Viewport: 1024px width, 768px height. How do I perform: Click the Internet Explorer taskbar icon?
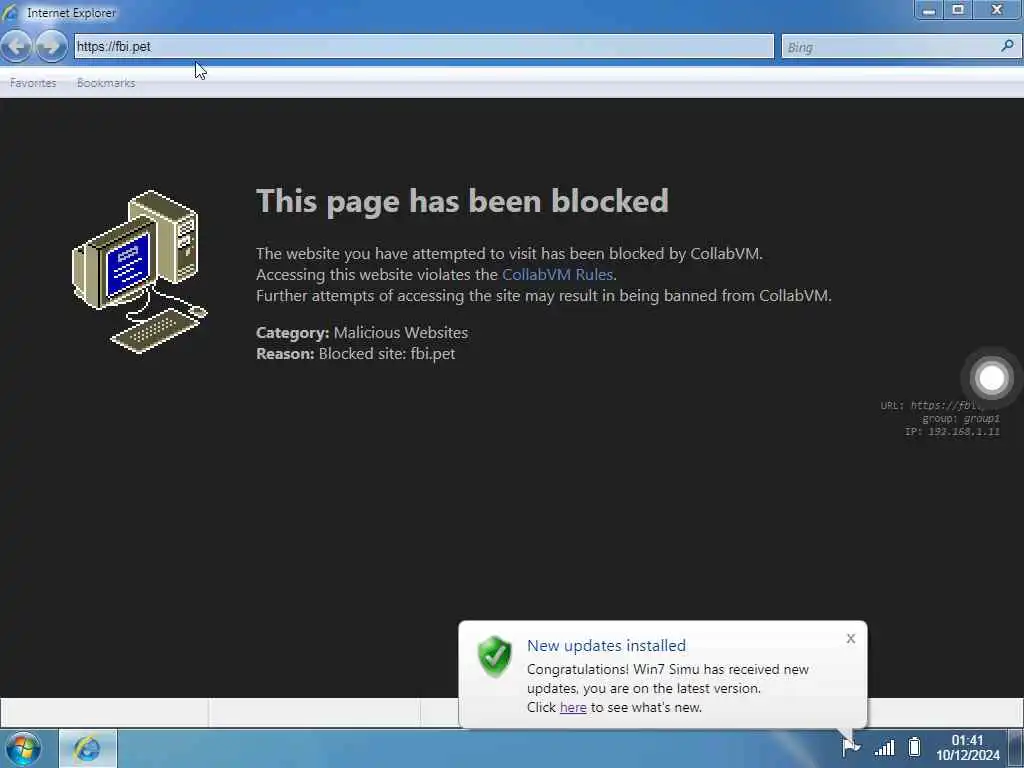tap(88, 748)
